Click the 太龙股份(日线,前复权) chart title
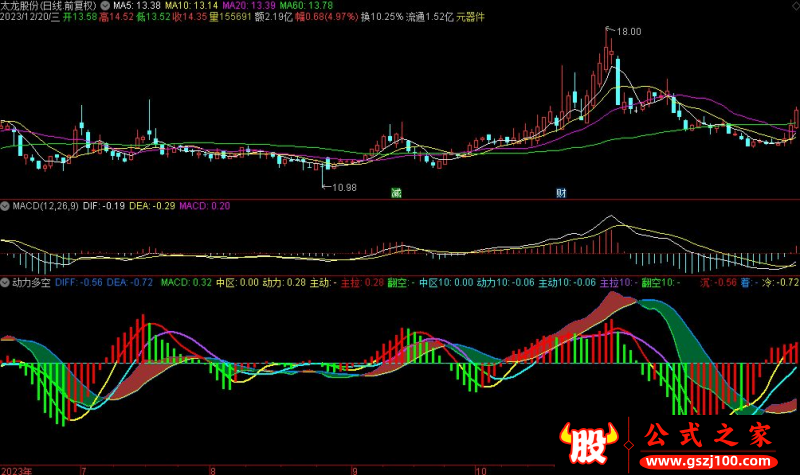This screenshot has width=800, height=475. coord(48,6)
